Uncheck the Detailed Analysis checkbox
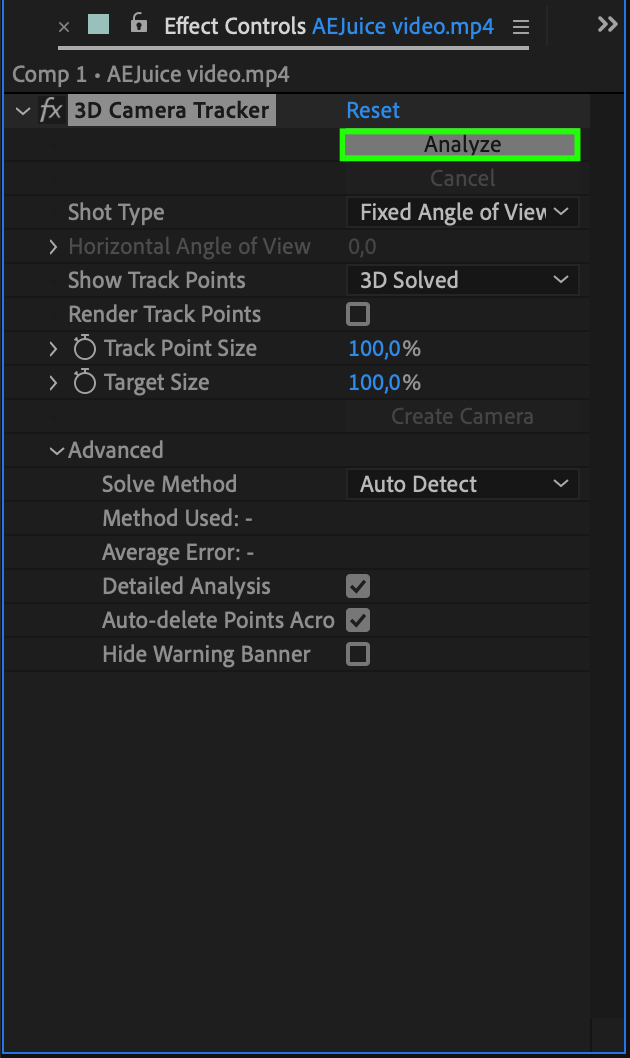 358,587
